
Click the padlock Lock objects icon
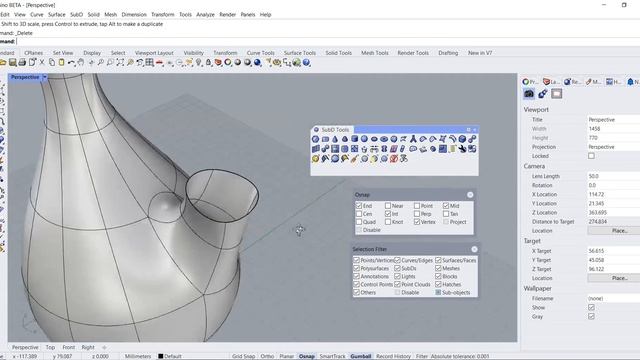point(208,62)
